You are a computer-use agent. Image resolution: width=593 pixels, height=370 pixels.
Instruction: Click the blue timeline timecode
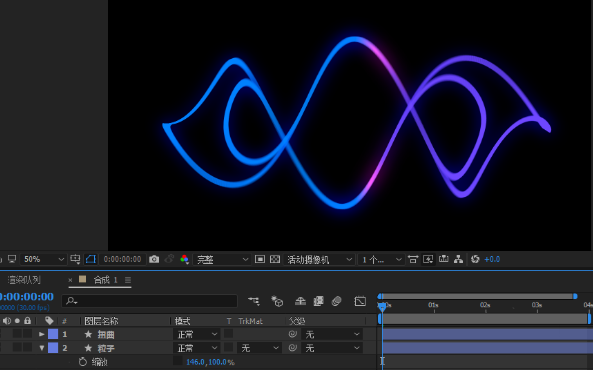tap(26, 297)
